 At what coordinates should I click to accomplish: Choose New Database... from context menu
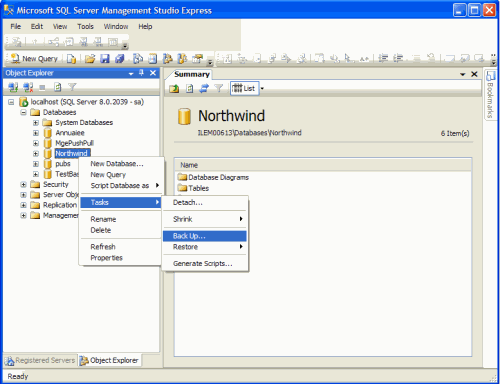click(121, 164)
